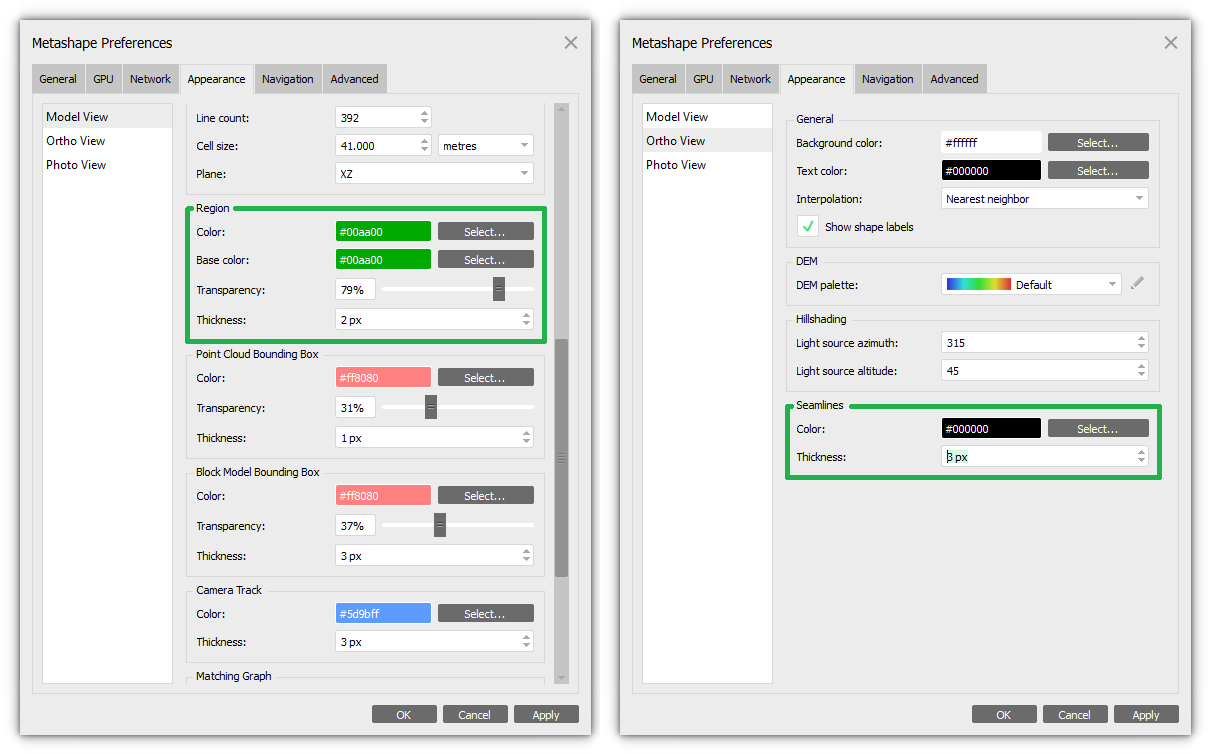Click Region Thickness stepper arrows
Image resolution: width=1208 pixels, height=754 pixels.
click(527, 320)
